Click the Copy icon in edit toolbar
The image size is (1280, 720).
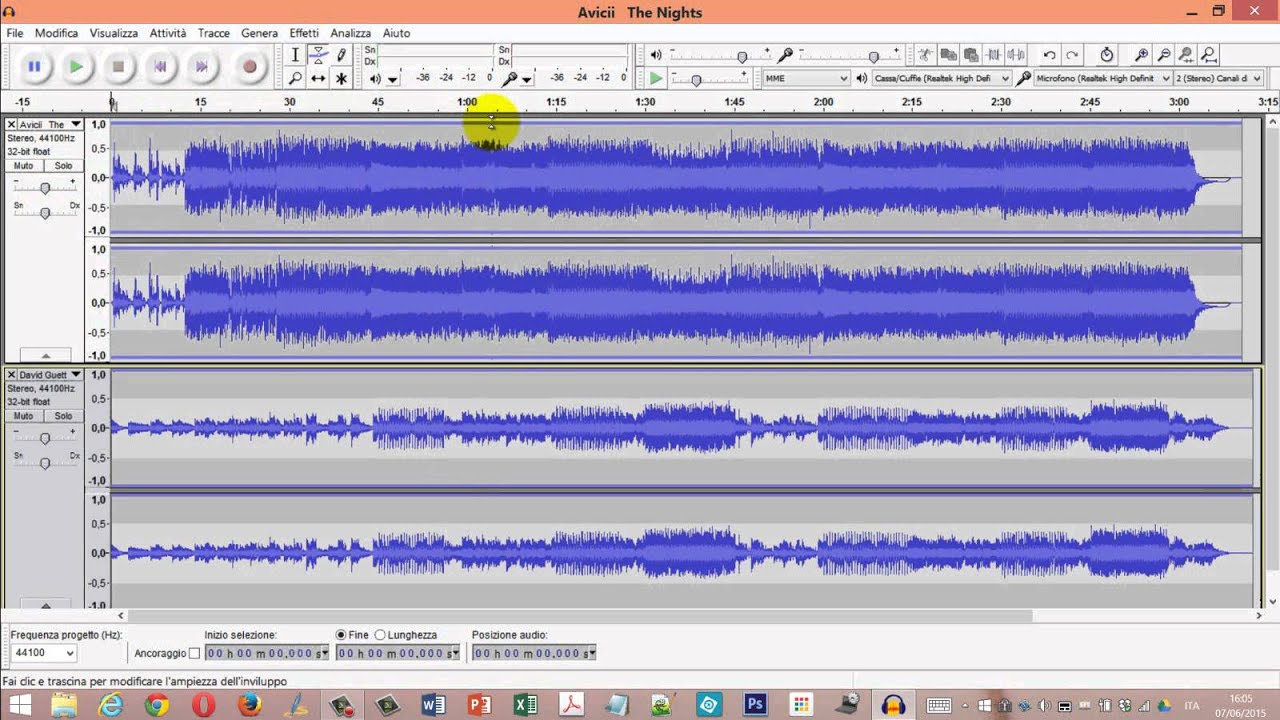click(x=948, y=55)
